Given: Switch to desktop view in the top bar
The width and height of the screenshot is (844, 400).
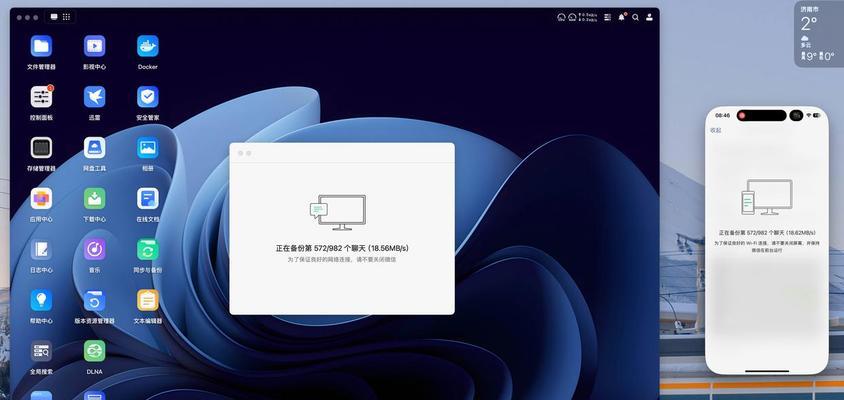Looking at the screenshot, I should pyautogui.click(x=54, y=17).
